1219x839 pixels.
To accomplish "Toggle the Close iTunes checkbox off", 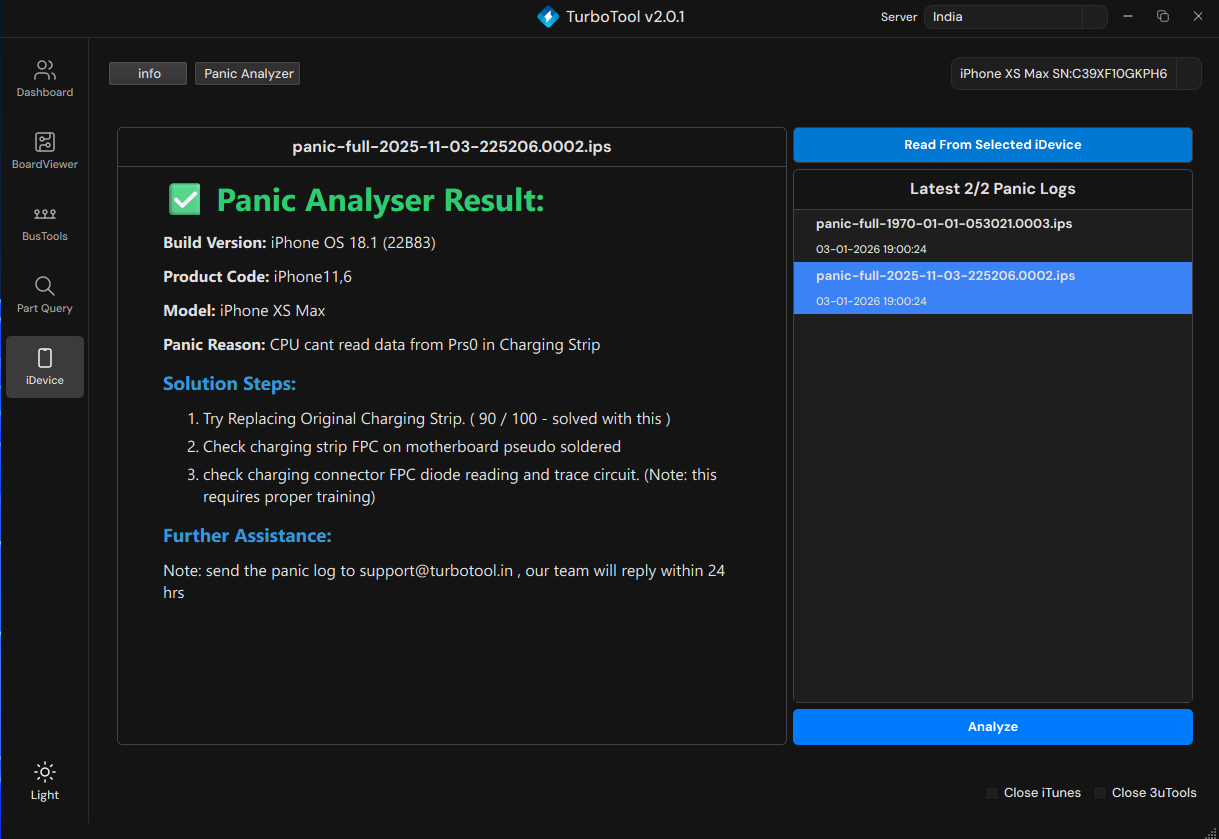I will coord(991,792).
